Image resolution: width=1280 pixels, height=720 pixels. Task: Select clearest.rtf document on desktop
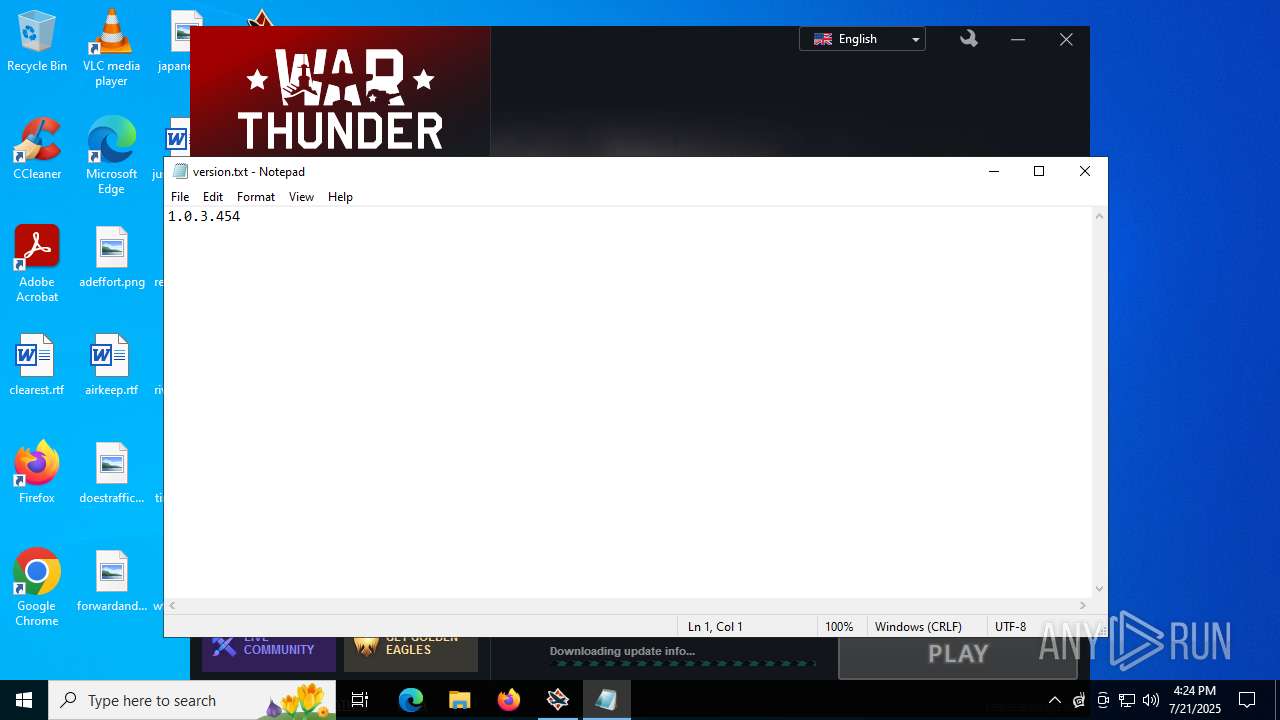[37, 365]
